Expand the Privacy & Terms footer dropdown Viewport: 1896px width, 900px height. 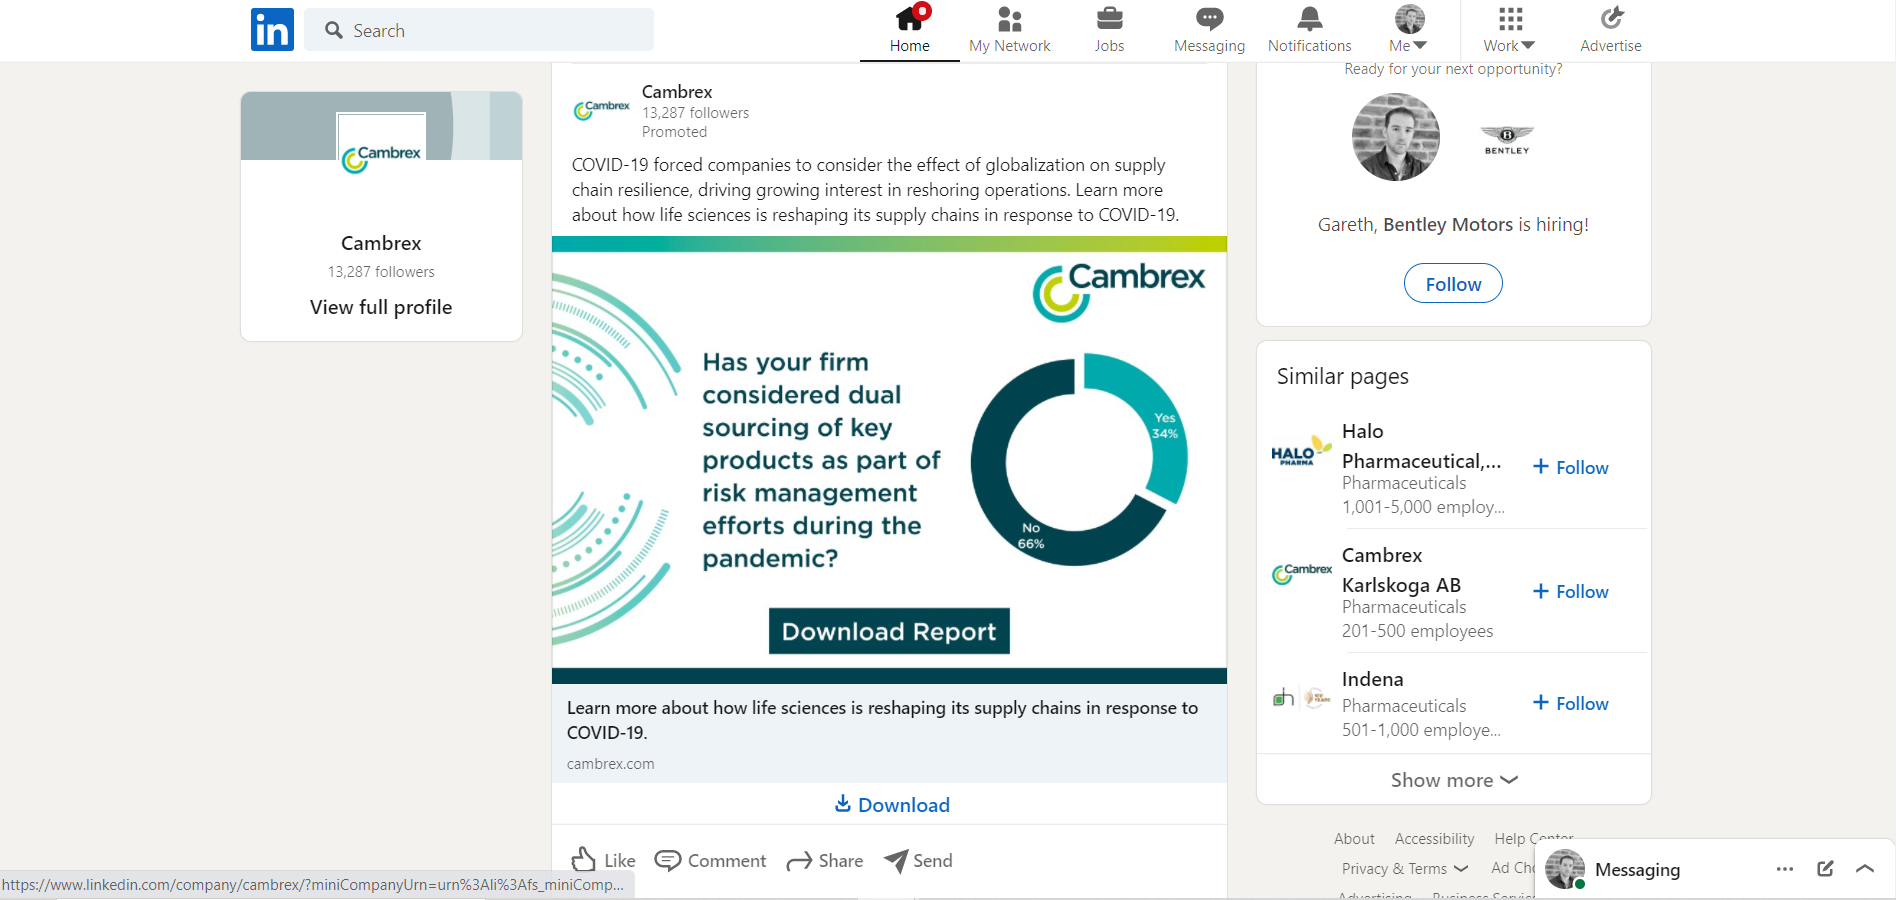coord(1405,869)
